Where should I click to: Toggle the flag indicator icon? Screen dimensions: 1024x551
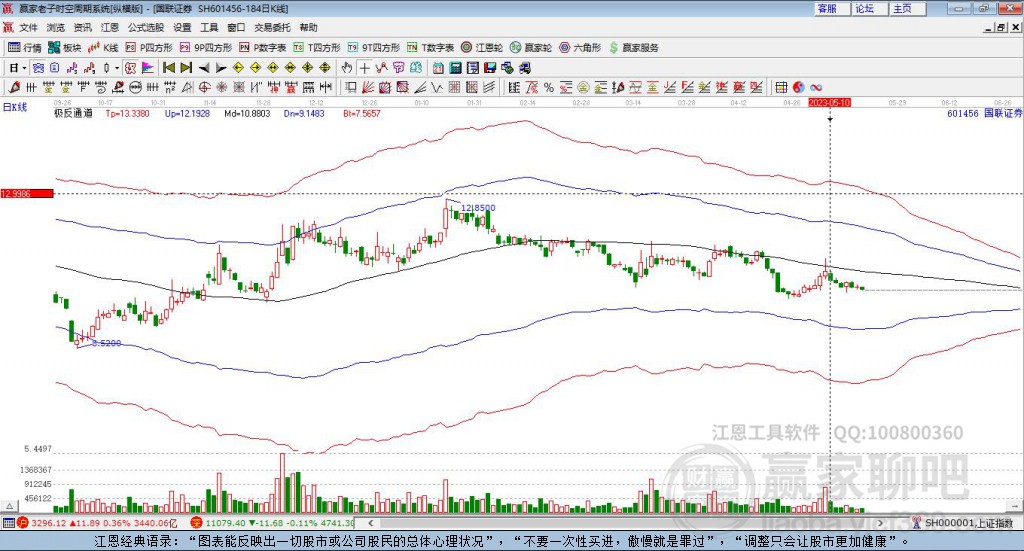(148, 67)
